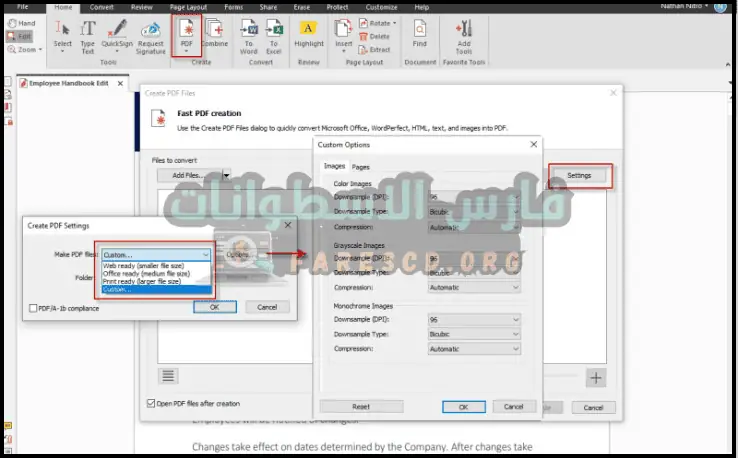The height and width of the screenshot is (458, 738).
Task: Open the Monochrome Images Compression dropdown
Action: click(474, 349)
